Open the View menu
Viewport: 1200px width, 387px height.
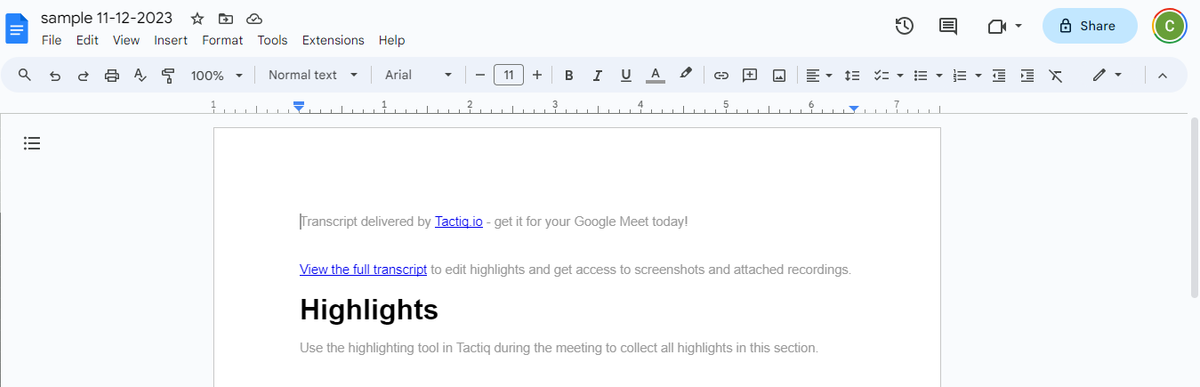tap(126, 40)
